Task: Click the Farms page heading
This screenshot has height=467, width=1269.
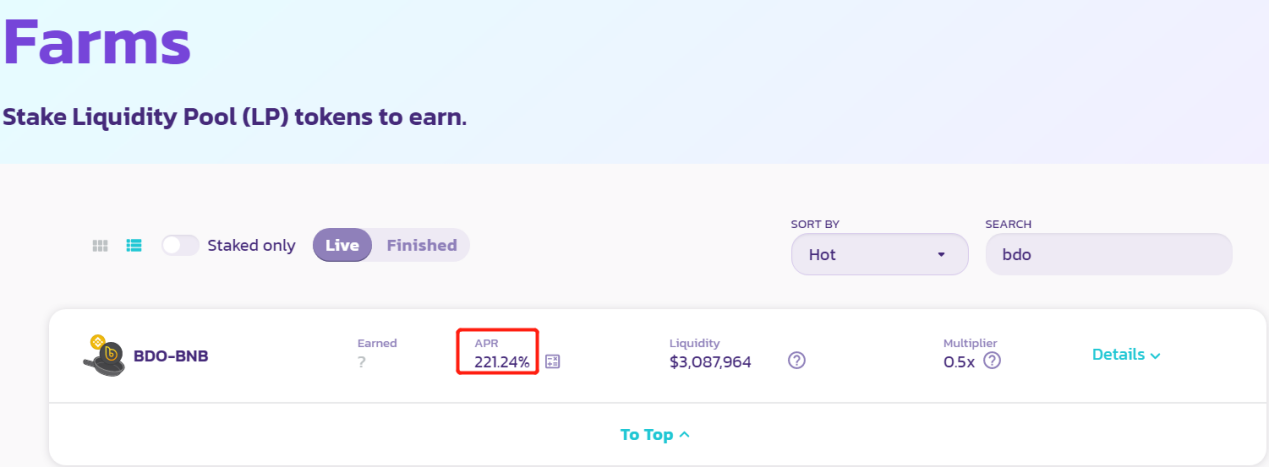Action: pos(96,41)
